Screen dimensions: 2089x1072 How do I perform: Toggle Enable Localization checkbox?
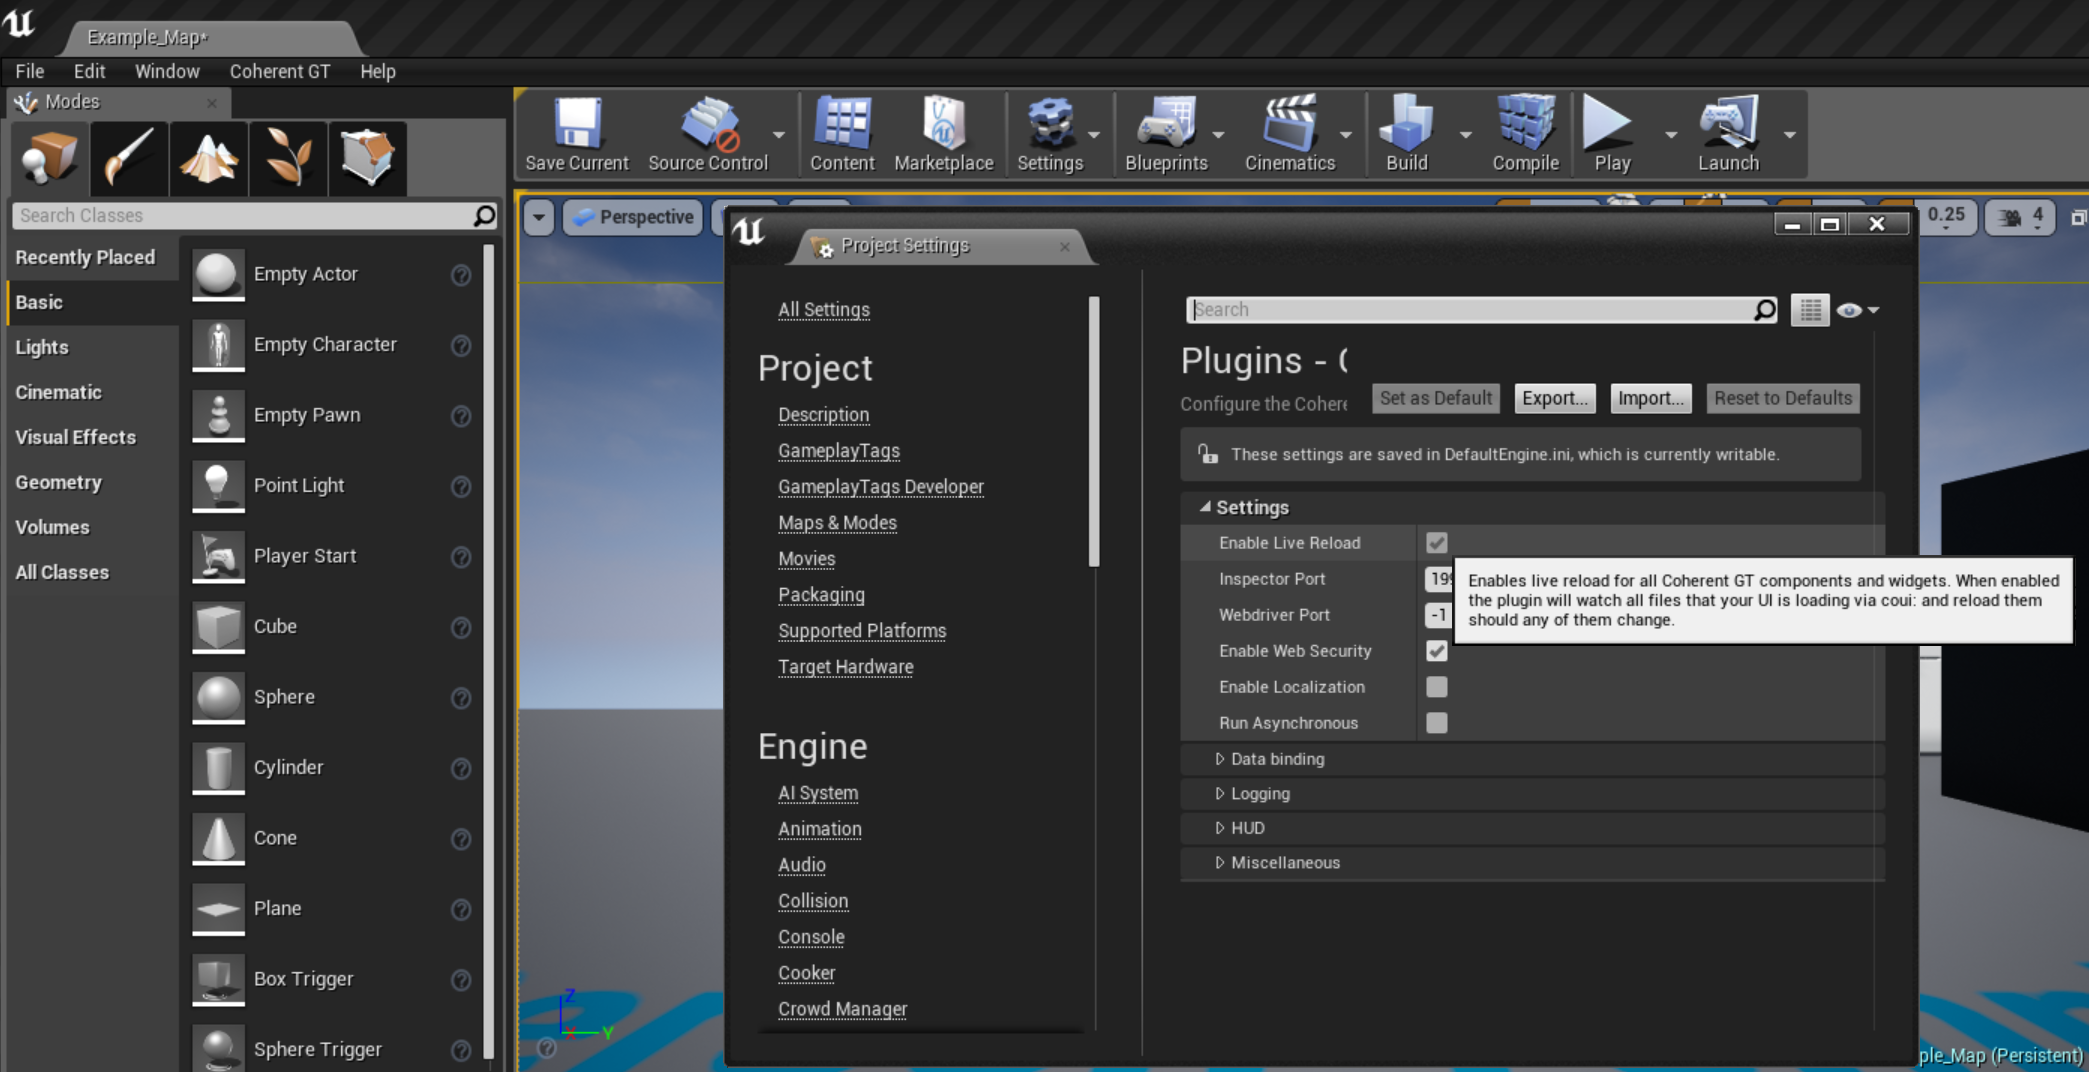click(x=1437, y=687)
